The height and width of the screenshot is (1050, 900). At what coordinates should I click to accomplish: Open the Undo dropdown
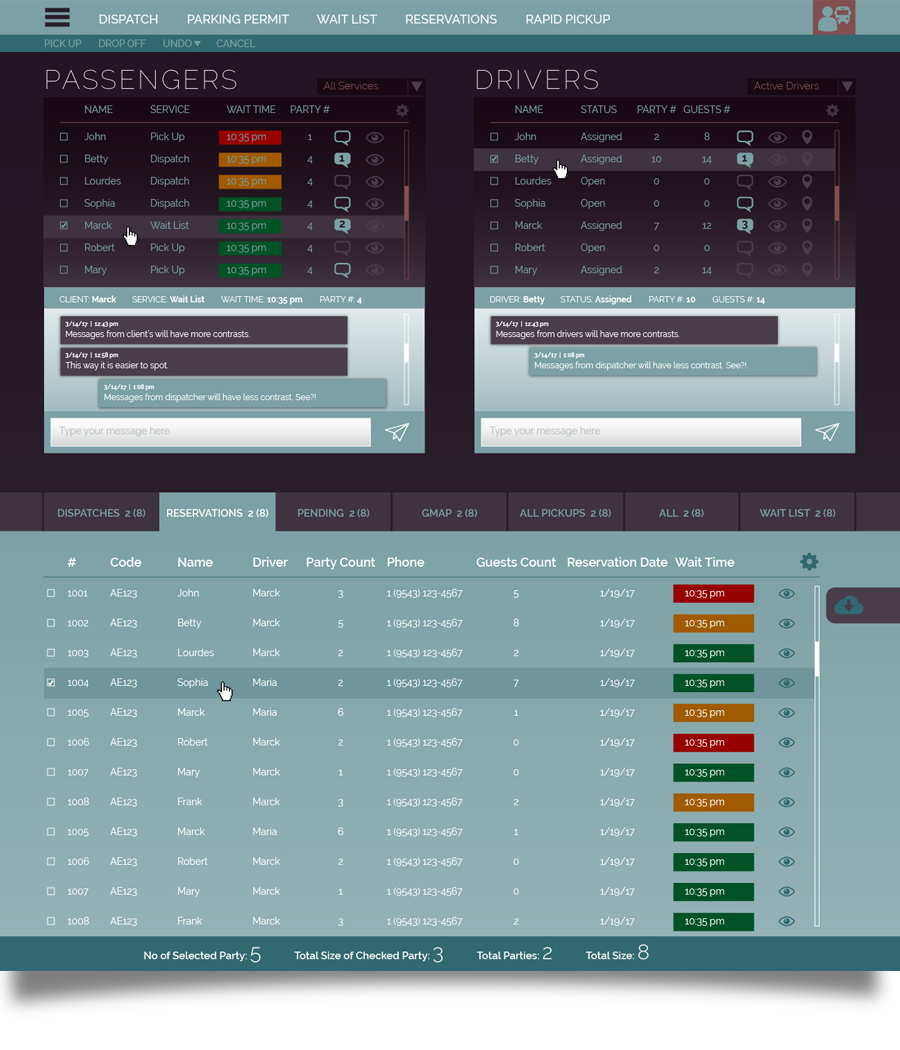(181, 44)
